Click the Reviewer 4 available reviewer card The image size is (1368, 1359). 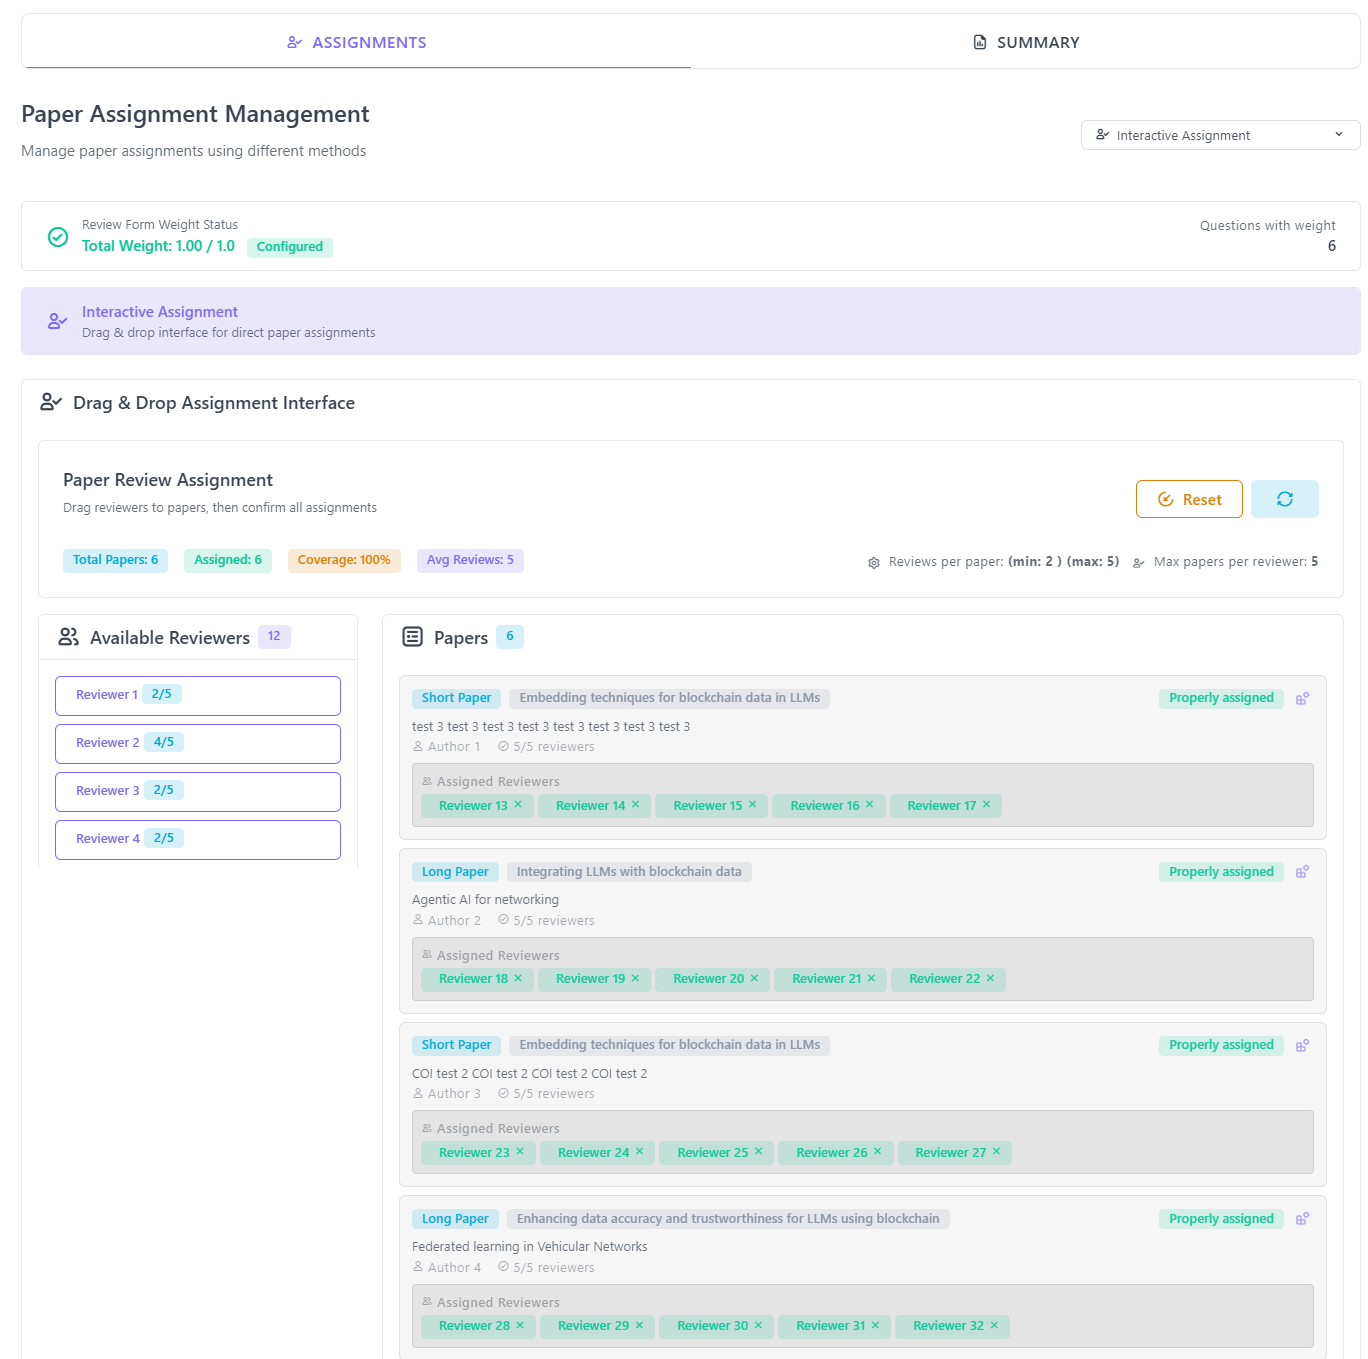pos(197,839)
